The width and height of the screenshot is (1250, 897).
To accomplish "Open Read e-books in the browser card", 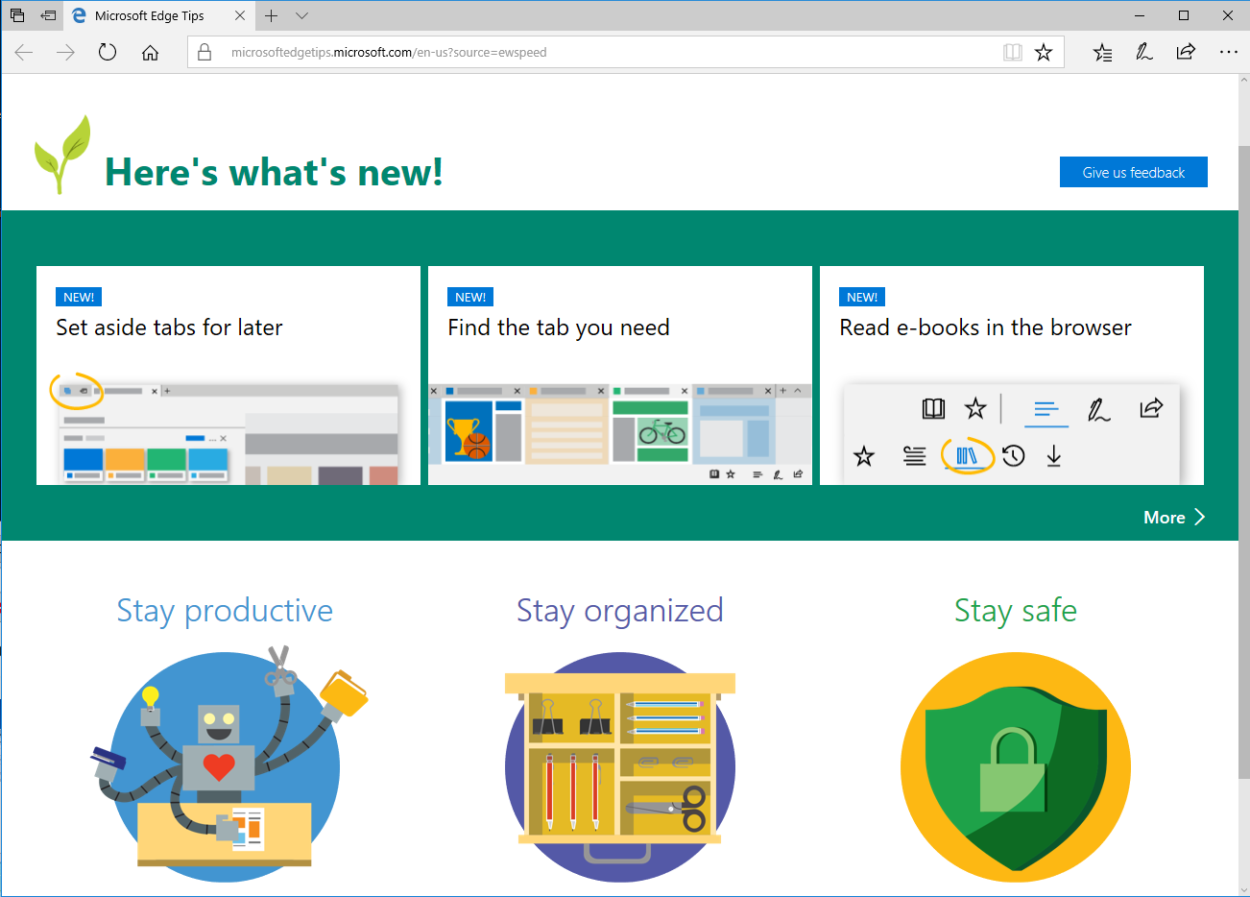I will 1011,375.
